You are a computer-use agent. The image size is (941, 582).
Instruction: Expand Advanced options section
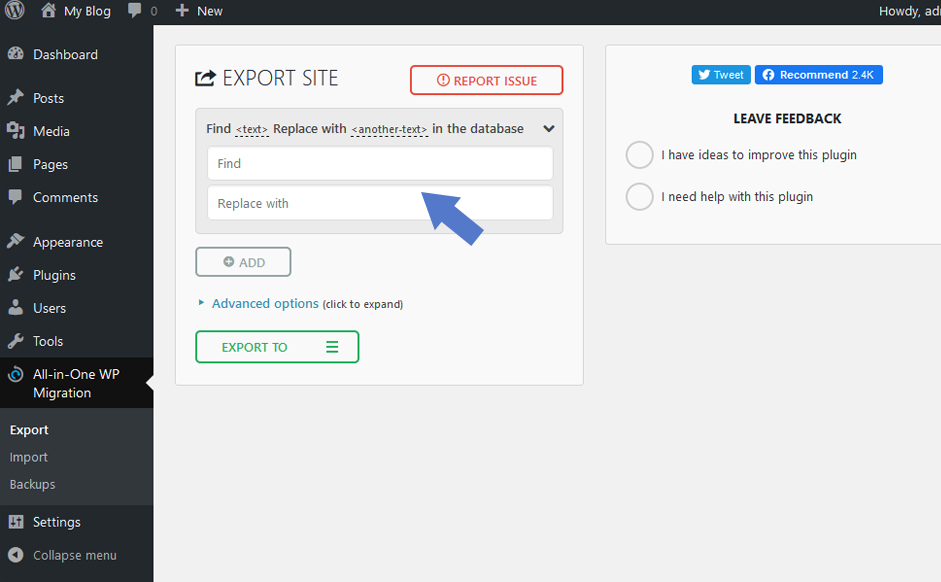pos(265,304)
